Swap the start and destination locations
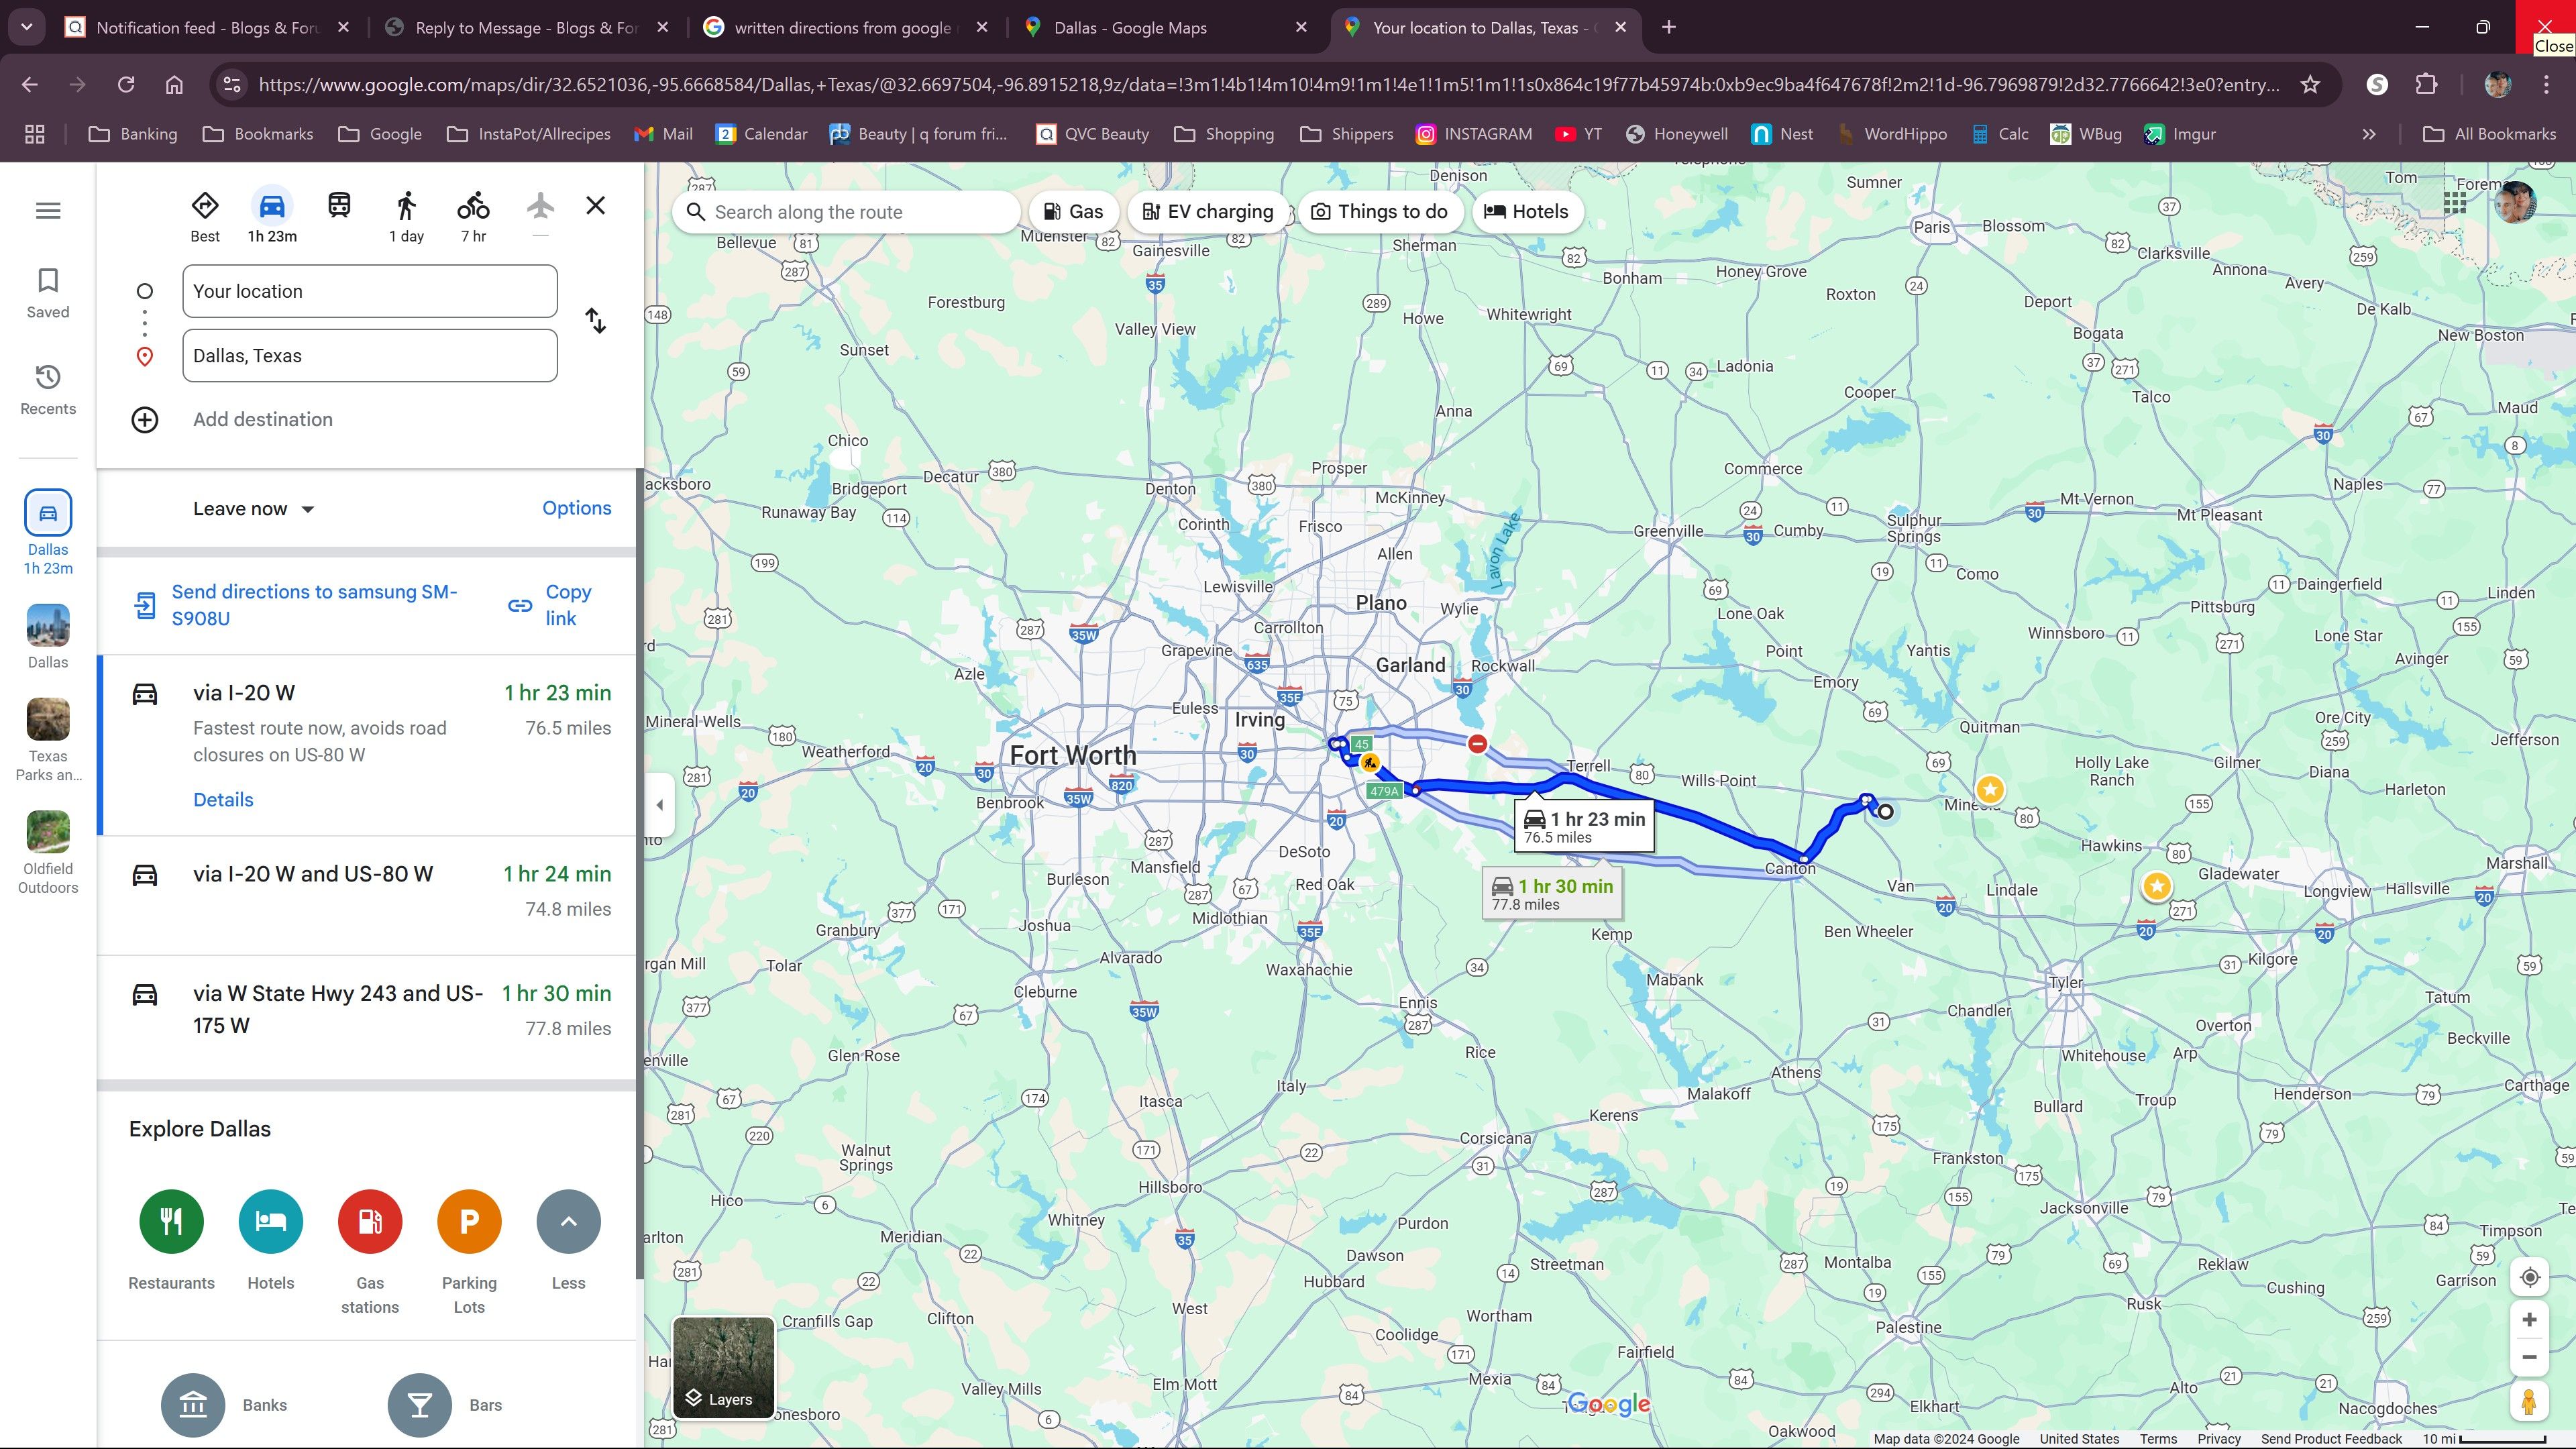 click(595, 321)
